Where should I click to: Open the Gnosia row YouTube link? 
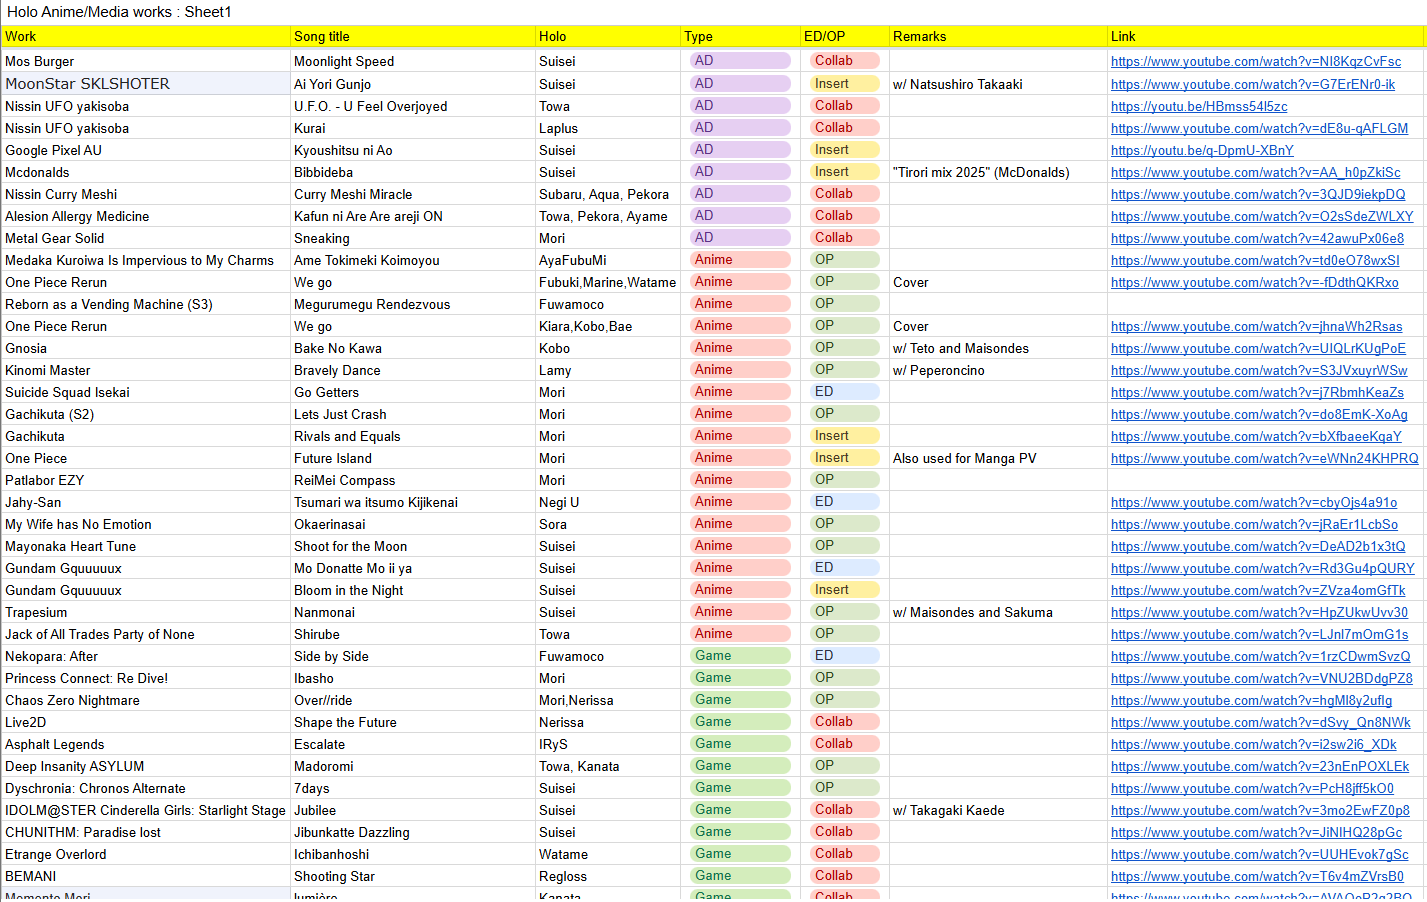1258,348
